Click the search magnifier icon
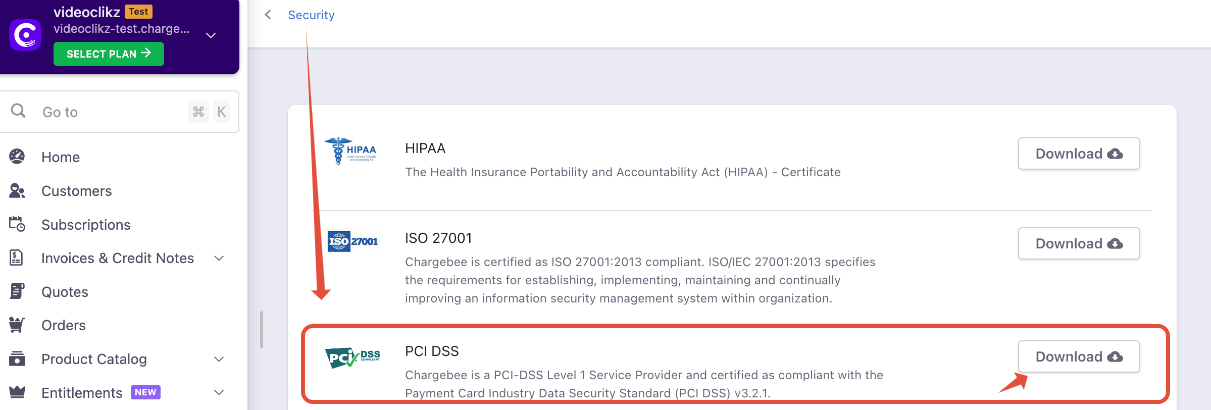This screenshot has width=1211, height=410. point(18,111)
